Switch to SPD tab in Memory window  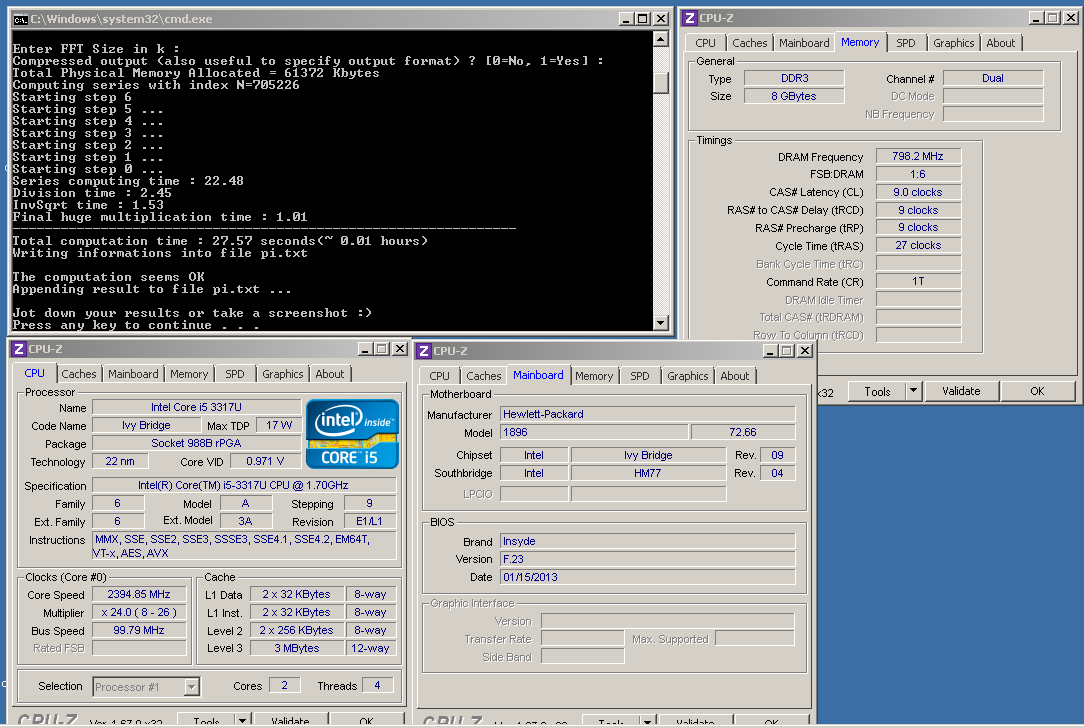click(906, 43)
